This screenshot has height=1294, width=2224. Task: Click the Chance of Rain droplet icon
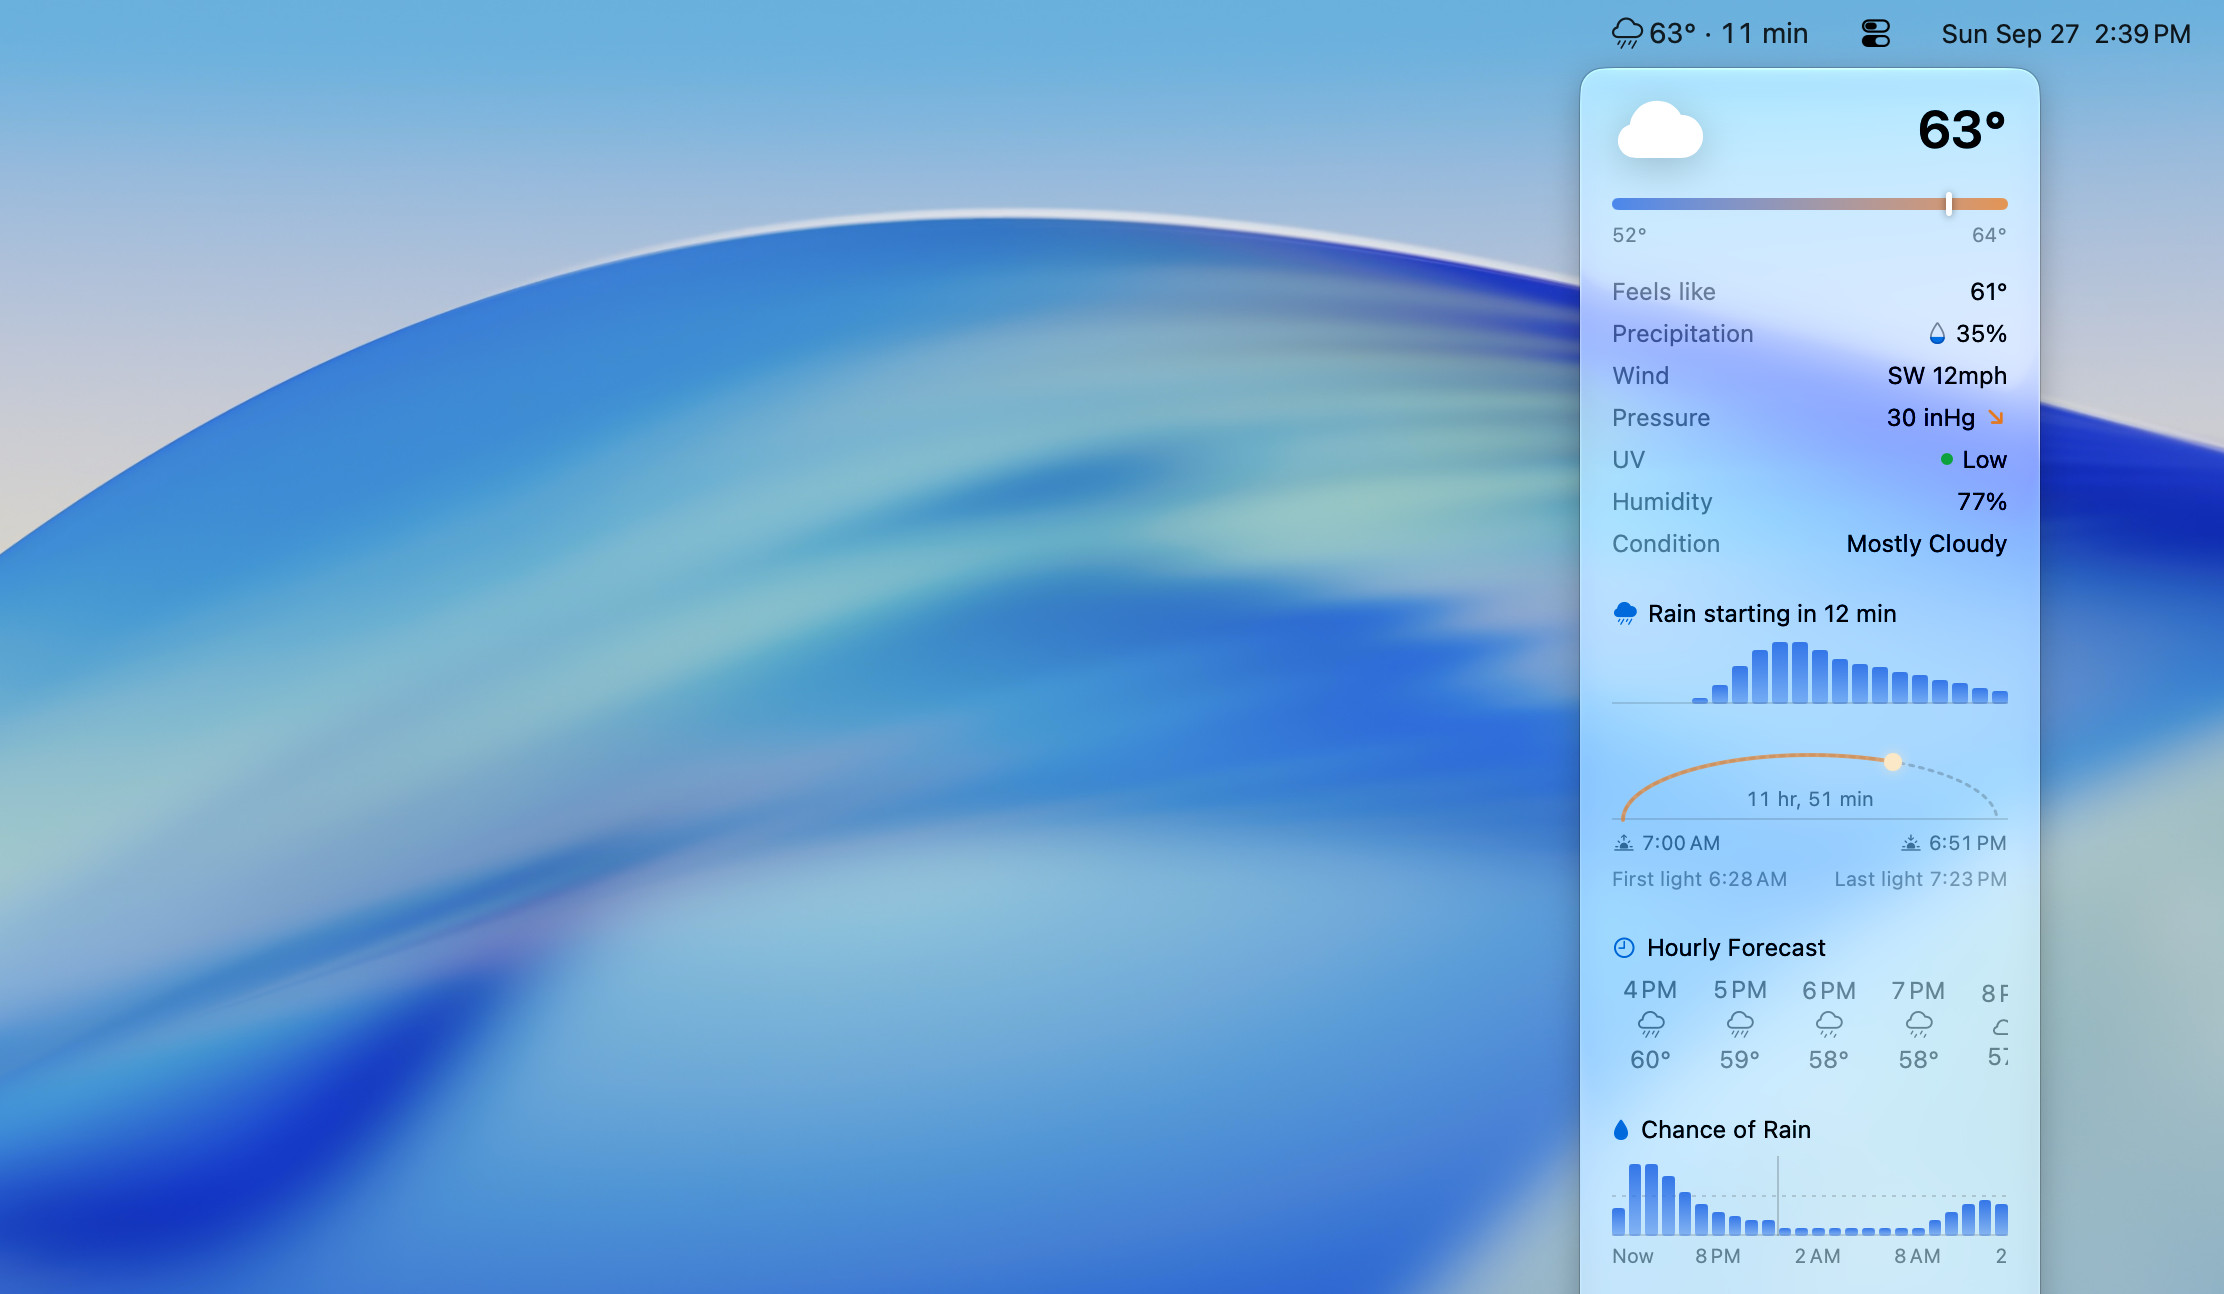pyautogui.click(x=1621, y=1130)
